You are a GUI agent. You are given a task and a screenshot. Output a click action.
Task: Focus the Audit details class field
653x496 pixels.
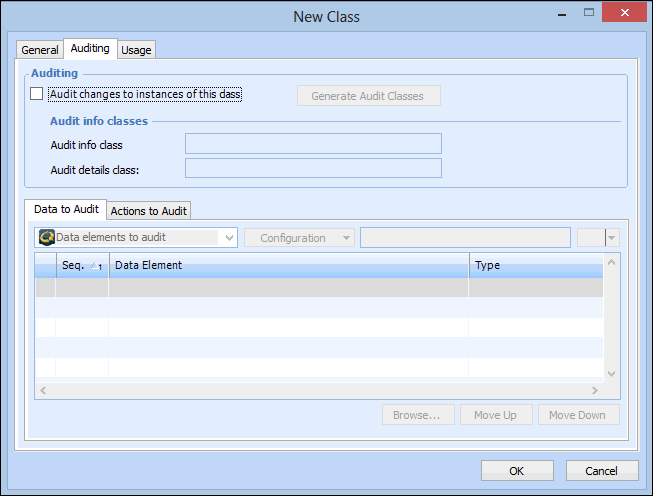pyautogui.click(x=313, y=169)
